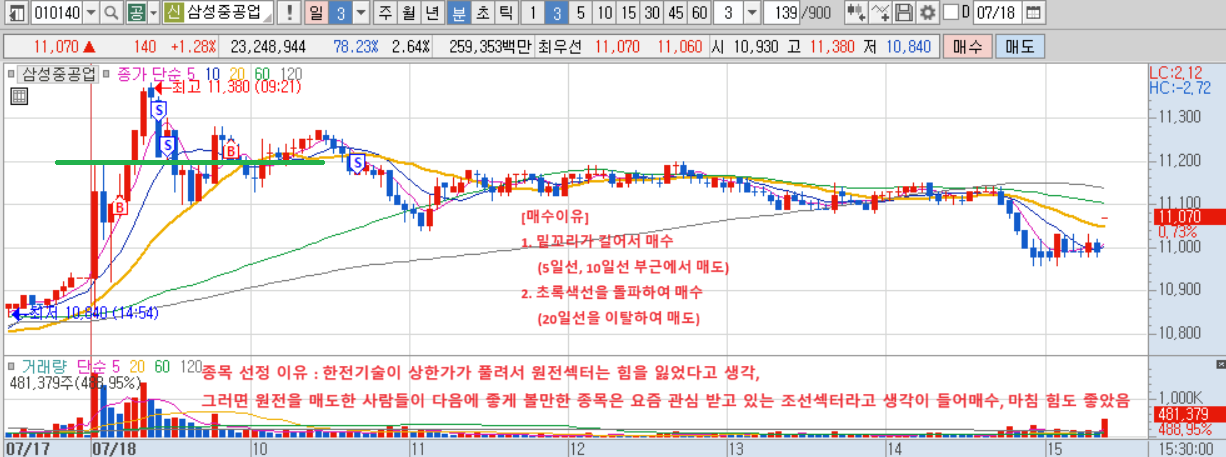Select 년 yearly period button
This screenshot has height=457, width=1226.
432,13
